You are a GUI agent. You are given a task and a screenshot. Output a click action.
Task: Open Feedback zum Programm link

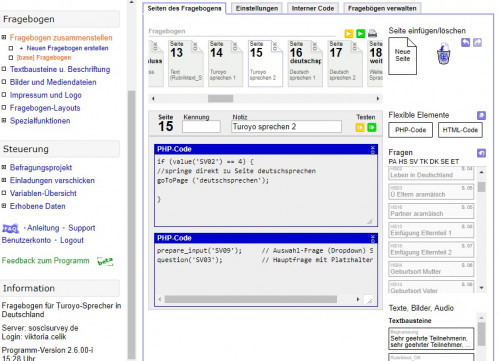(45, 261)
